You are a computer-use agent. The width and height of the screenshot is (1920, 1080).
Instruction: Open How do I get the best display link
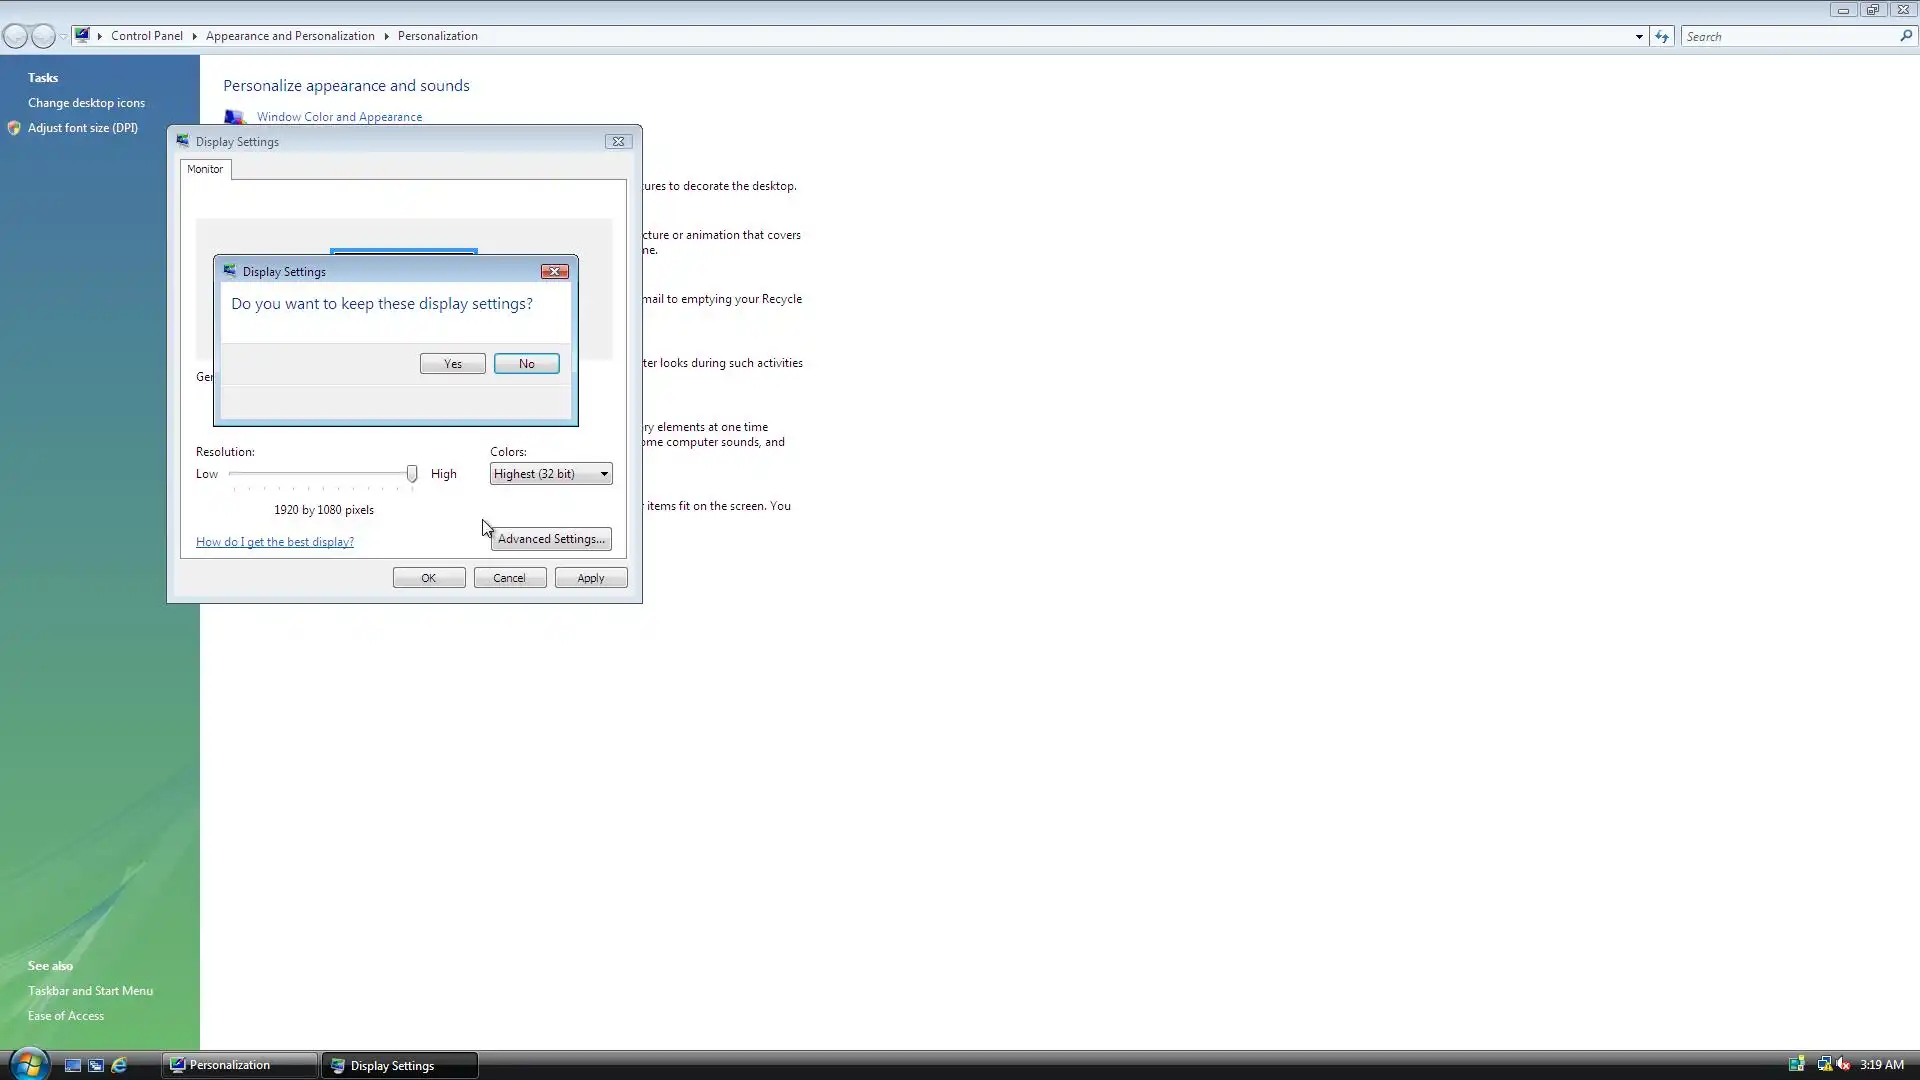275,542
